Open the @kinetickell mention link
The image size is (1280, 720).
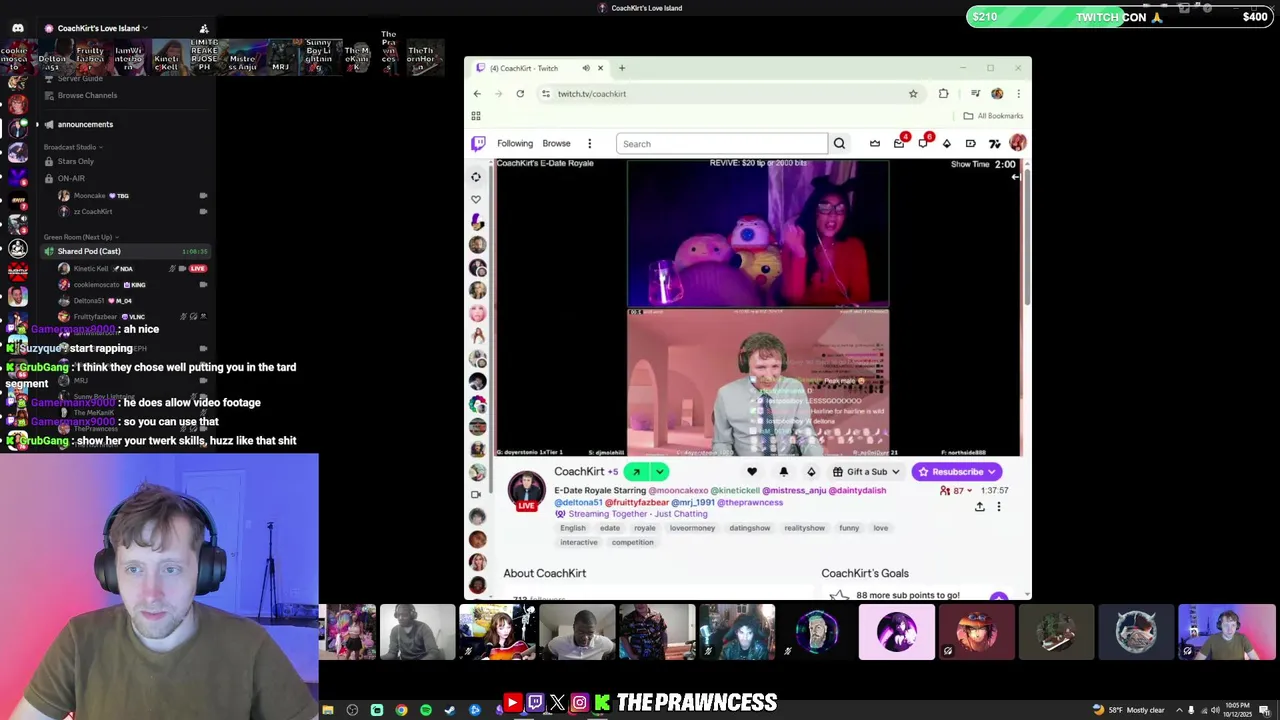735,490
